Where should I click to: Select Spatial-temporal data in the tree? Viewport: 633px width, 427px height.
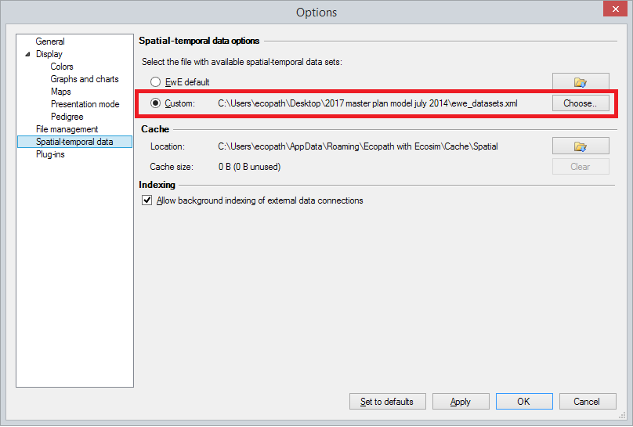click(74, 142)
